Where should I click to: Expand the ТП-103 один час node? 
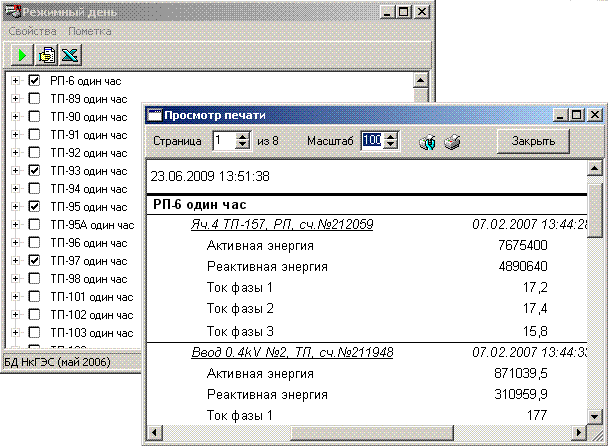[15, 332]
